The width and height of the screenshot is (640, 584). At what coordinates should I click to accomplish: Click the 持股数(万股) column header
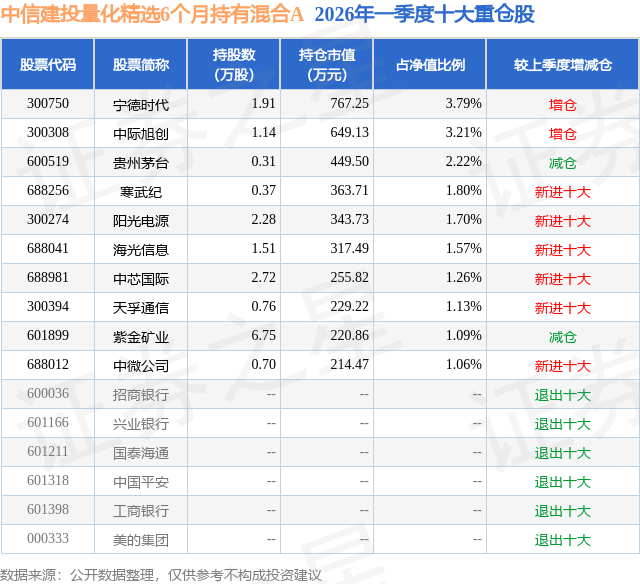tap(234, 64)
